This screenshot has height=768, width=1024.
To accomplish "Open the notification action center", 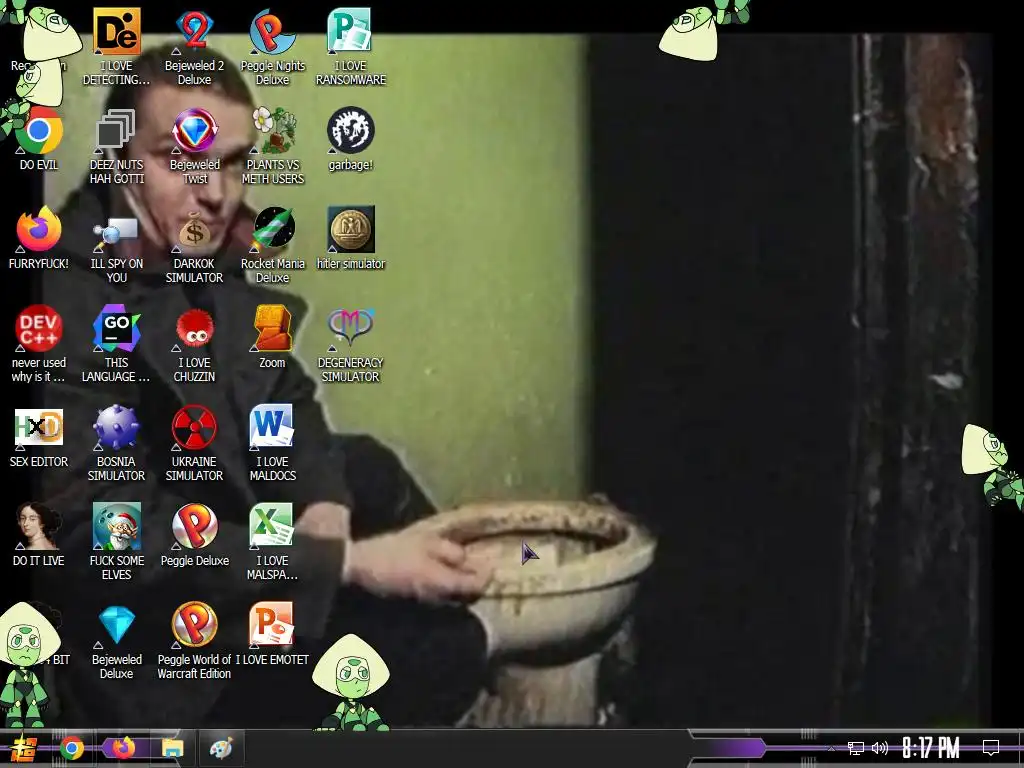I will (x=991, y=748).
